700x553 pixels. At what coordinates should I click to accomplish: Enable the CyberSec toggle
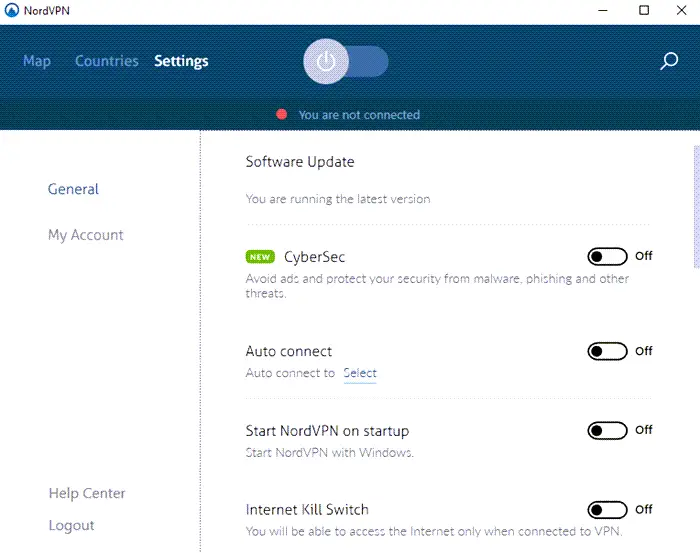click(x=607, y=257)
